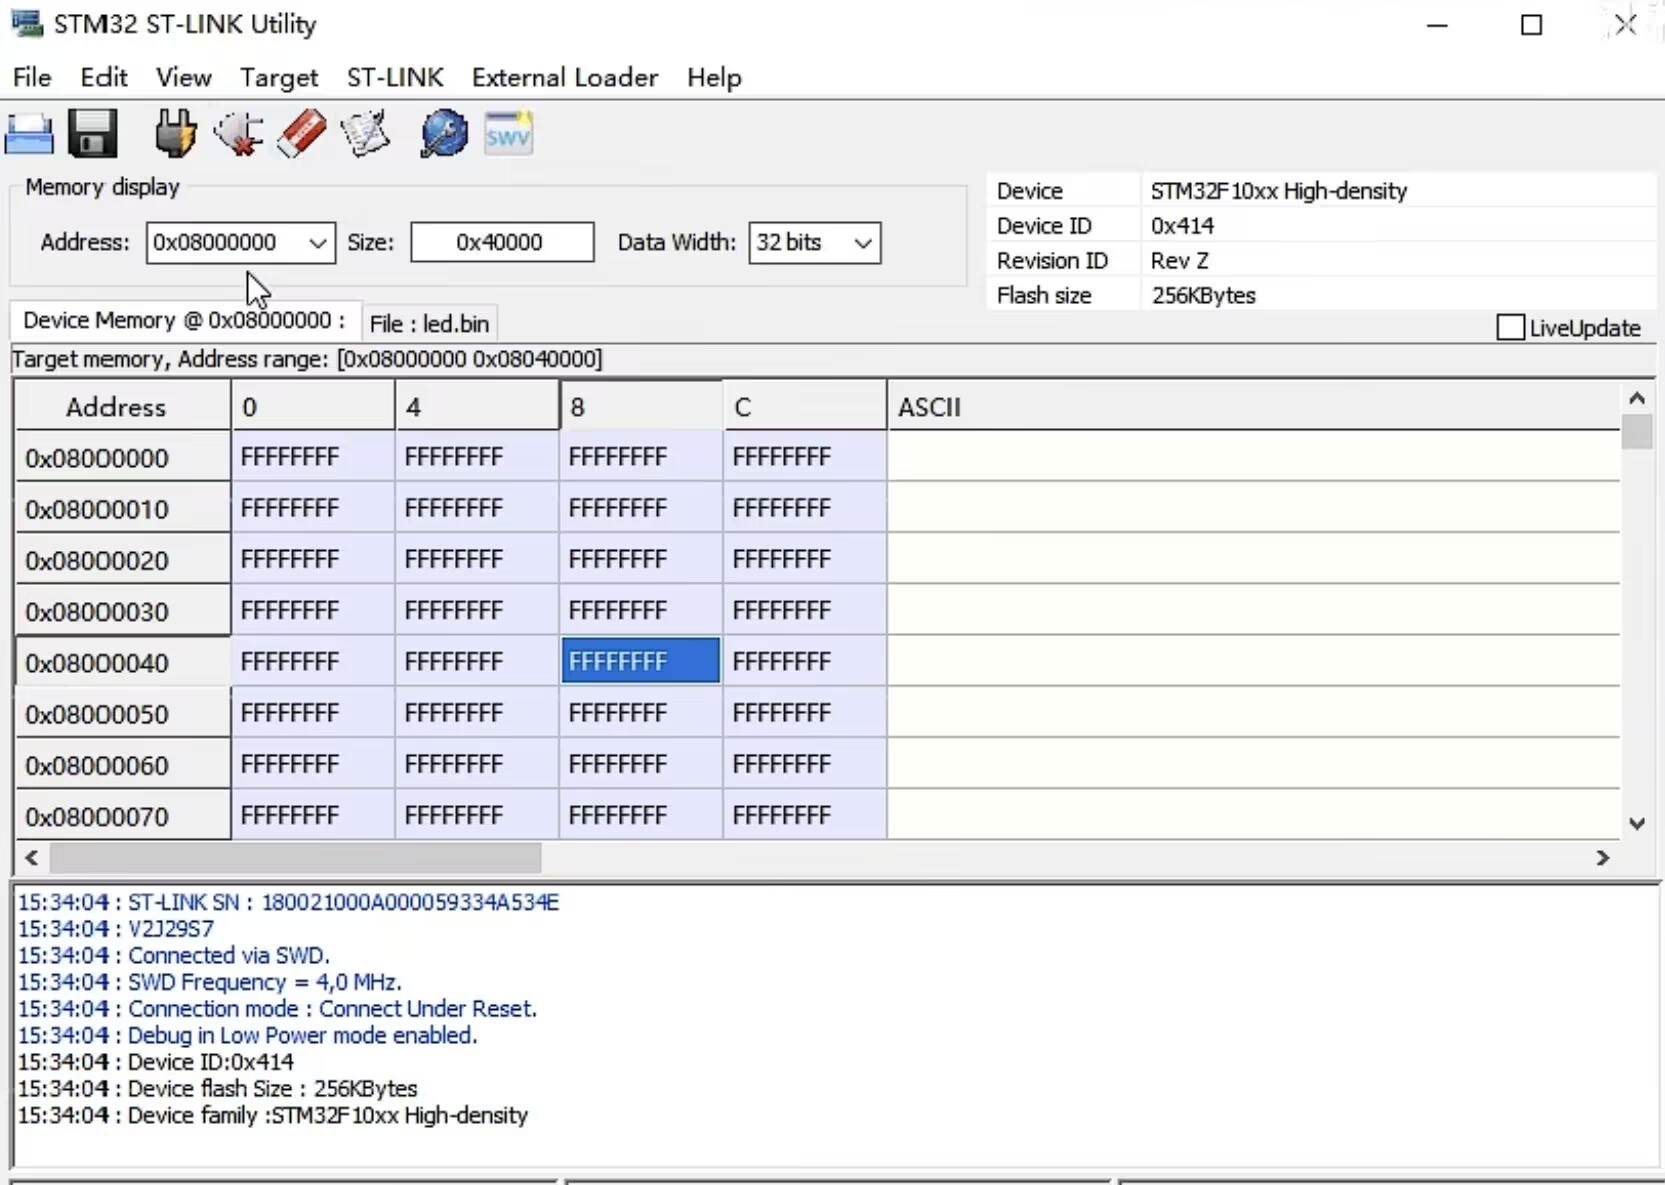Select row address 0x08000040
Viewport: 1665px width, 1185px height.
[x=122, y=662]
